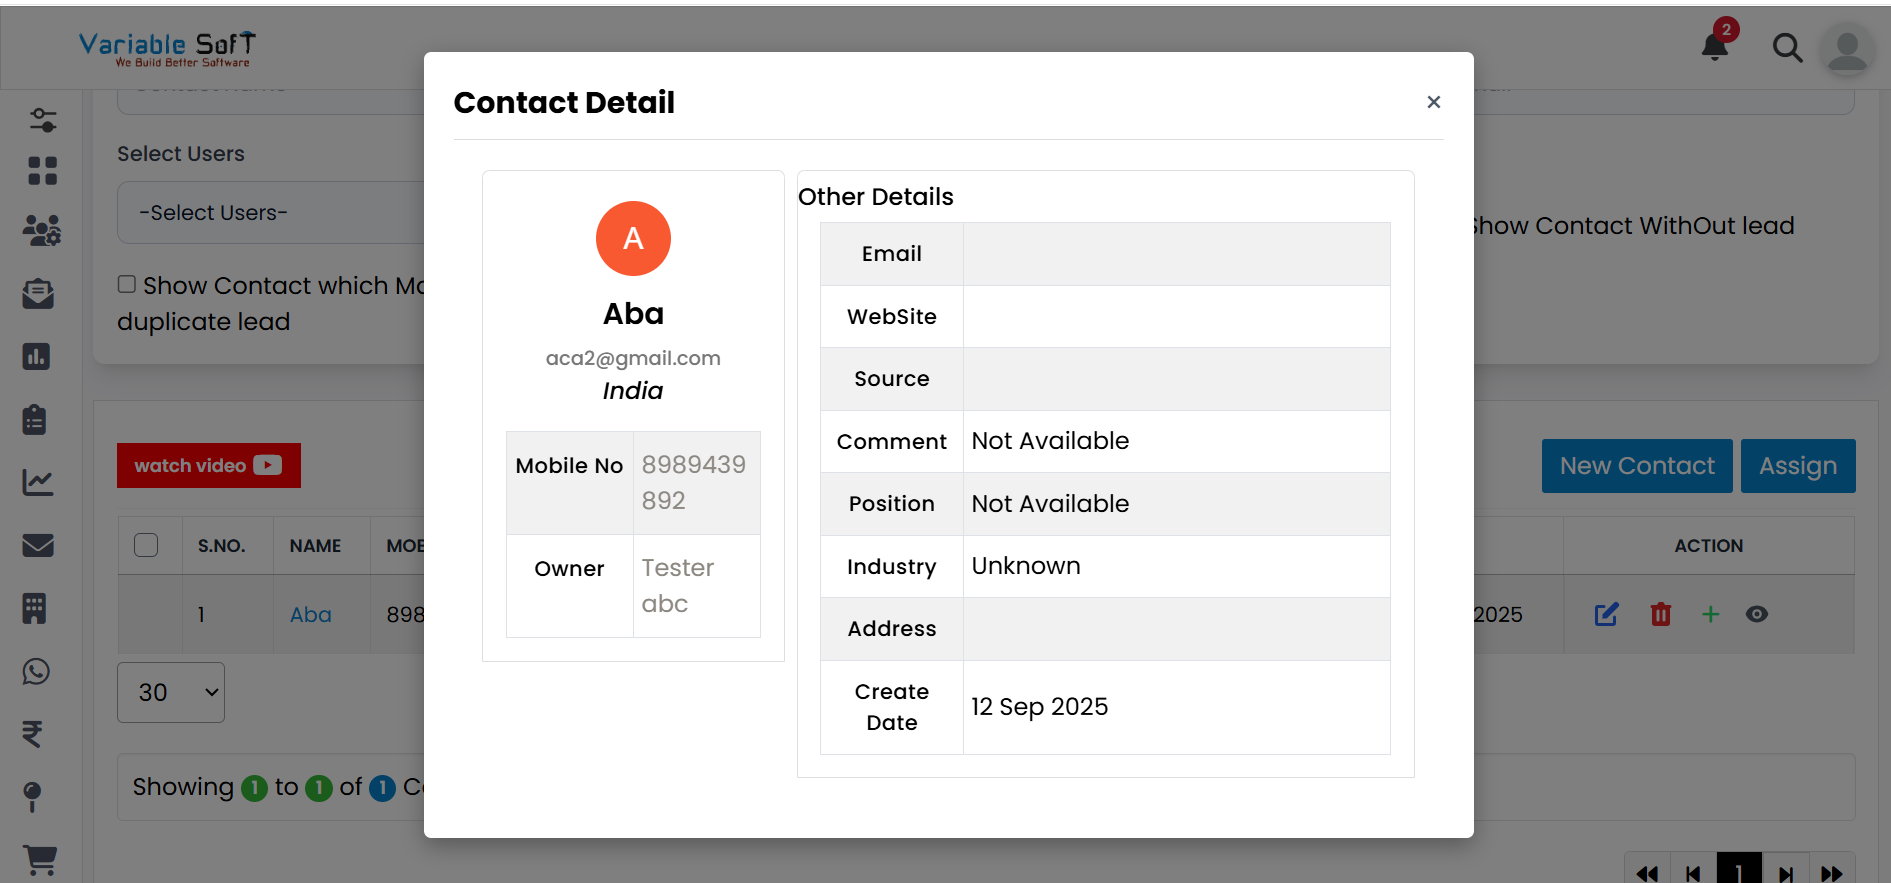This screenshot has width=1891, height=883.
Task: Open the mail envelope sidebar icon
Action: 38,545
